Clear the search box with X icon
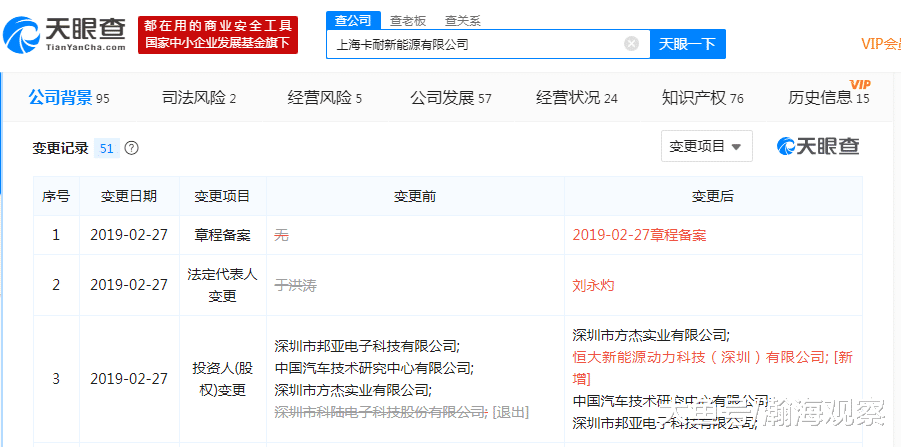Image resolution: width=901 pixels, height=447 pixels. coord(632,44)
